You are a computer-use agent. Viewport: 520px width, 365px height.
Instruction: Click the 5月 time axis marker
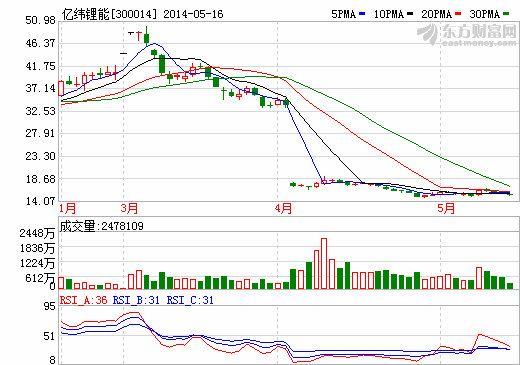coord(446,209)
